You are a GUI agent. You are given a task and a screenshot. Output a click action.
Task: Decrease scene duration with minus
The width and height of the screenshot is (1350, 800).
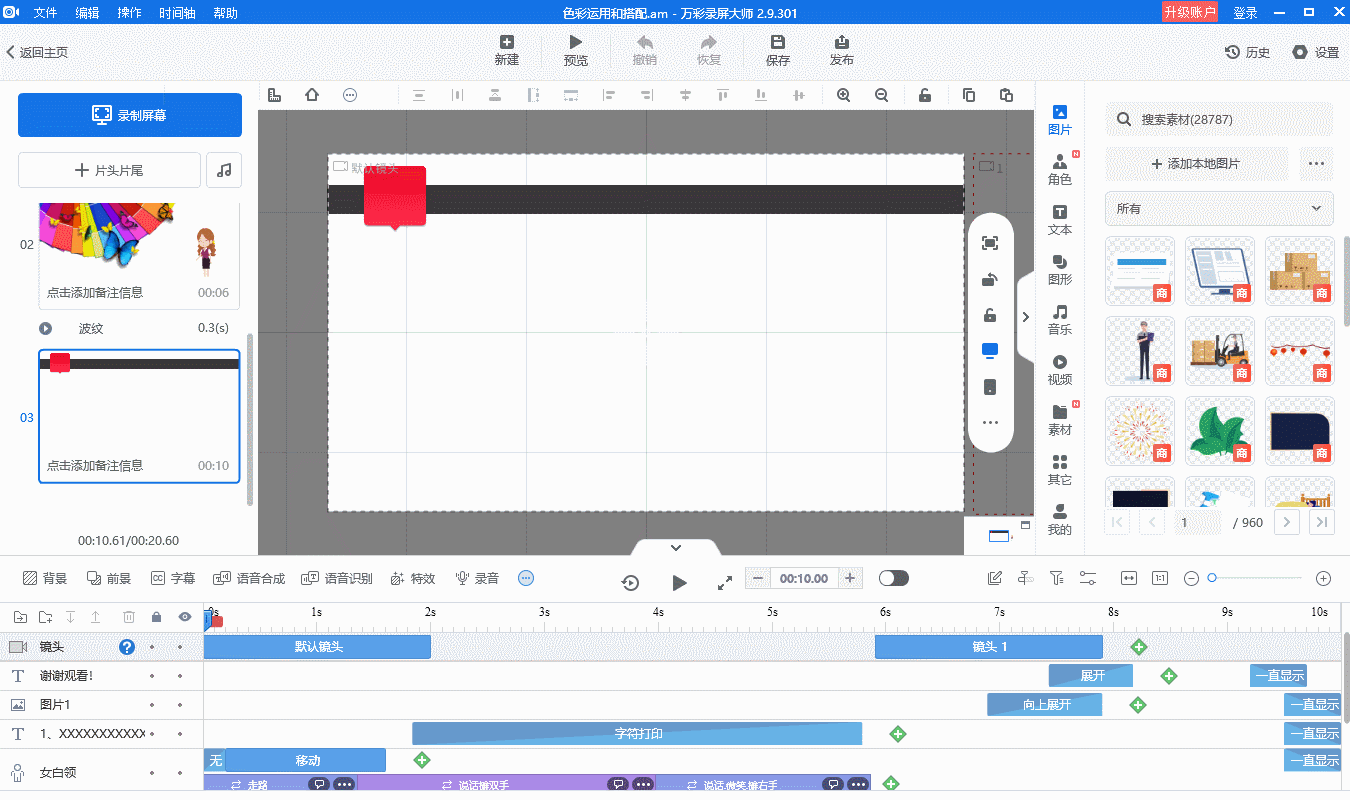coord(759,578)
